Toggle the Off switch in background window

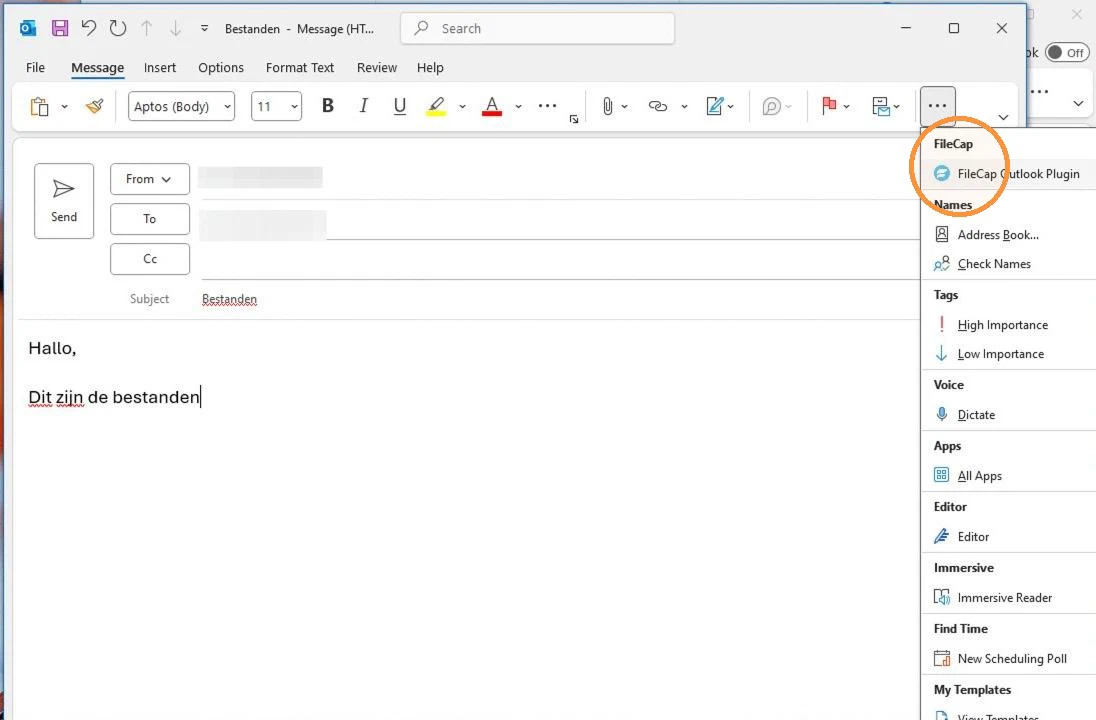pos(1067,52)
